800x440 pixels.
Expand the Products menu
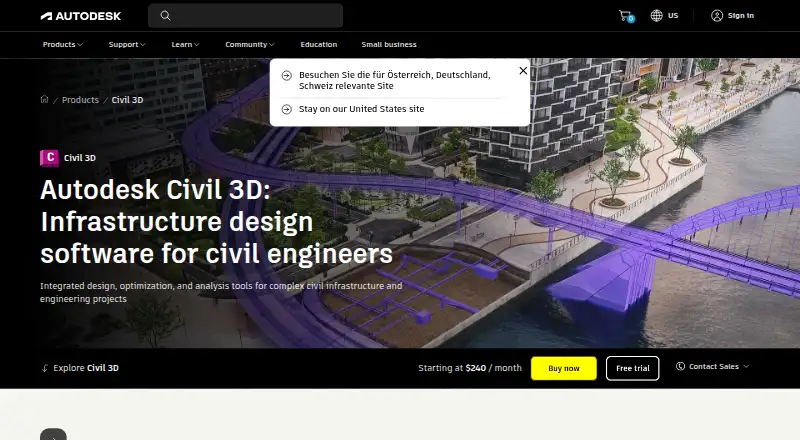(x=63, y=45)
